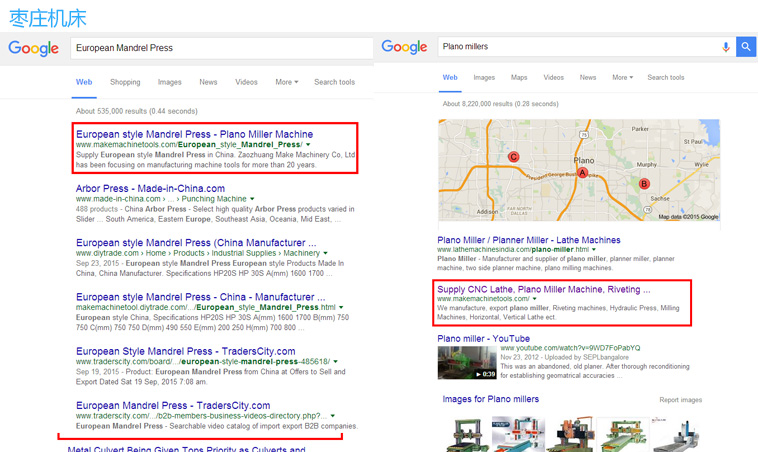Expand arrow next to traderscity.com b2b-members-business-videos-directory URL
The image size is (758, 452).
pyautogui.click(x=333, y=416)
